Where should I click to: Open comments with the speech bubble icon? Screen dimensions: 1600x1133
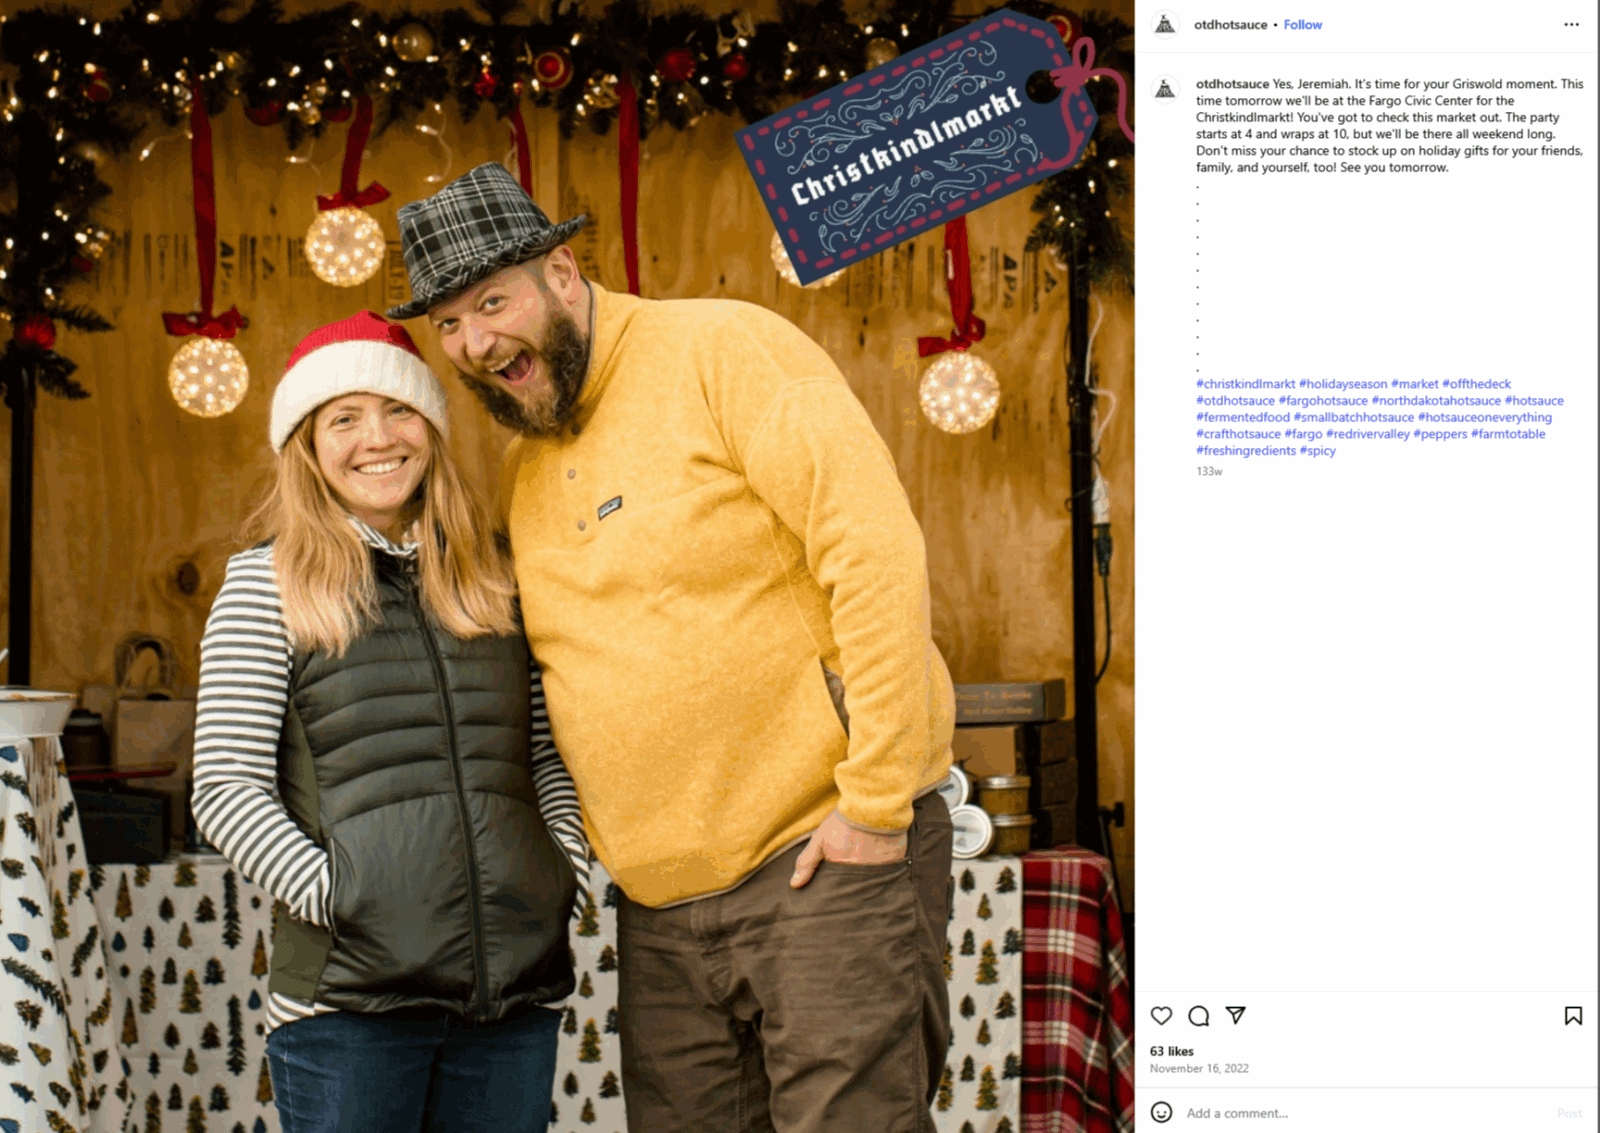pos(1198,1016)
